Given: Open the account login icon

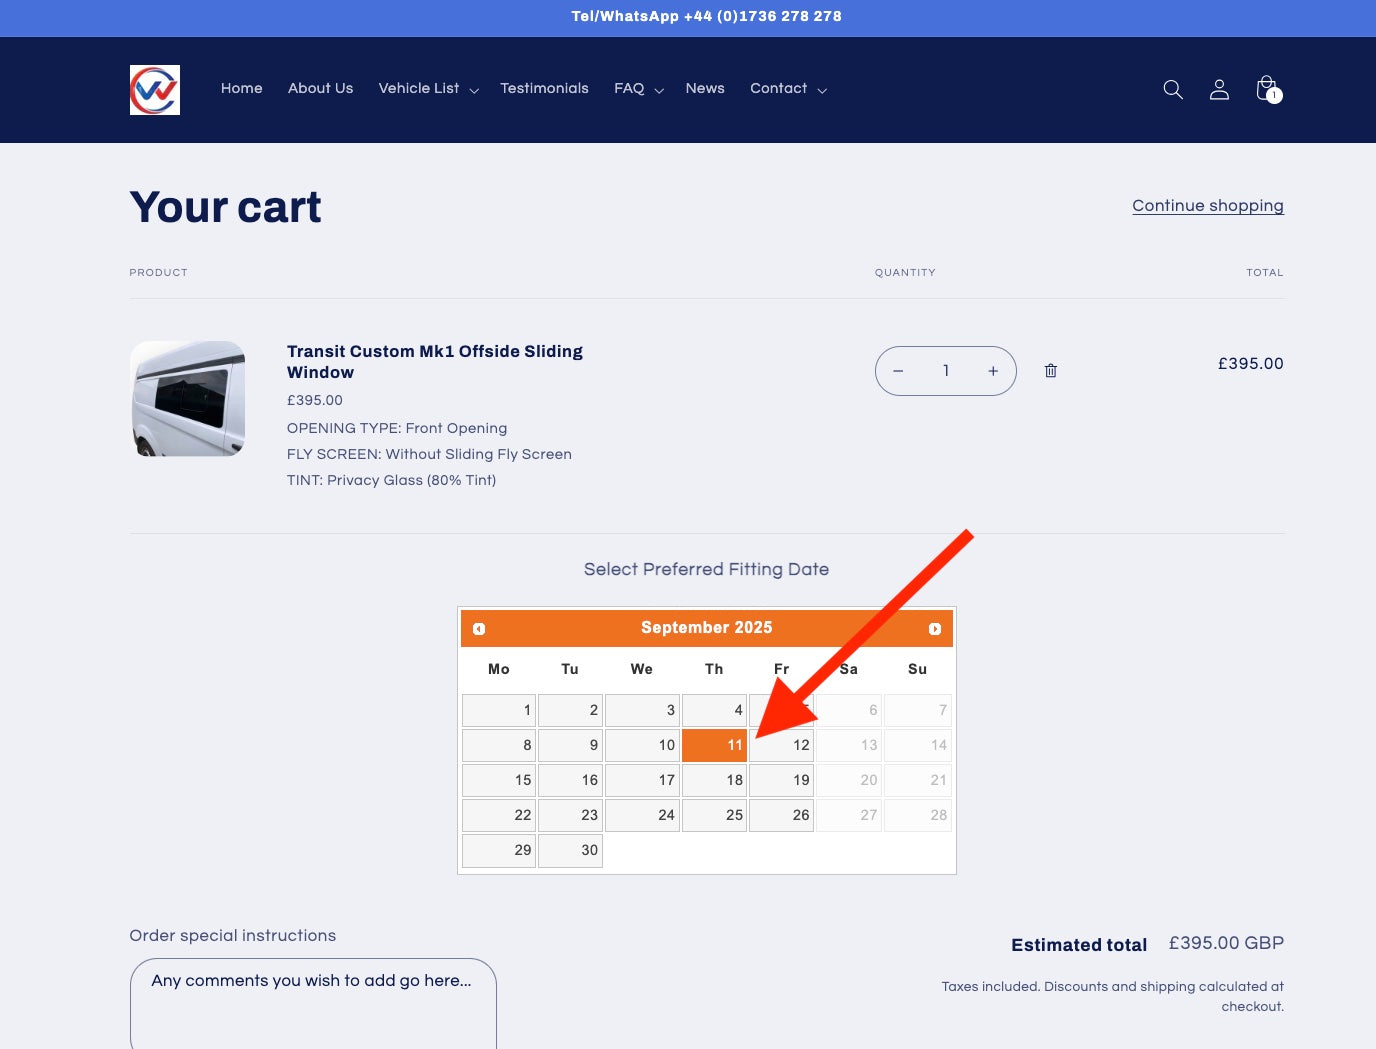Looking at the screenshot, I should coord(1219,90).
